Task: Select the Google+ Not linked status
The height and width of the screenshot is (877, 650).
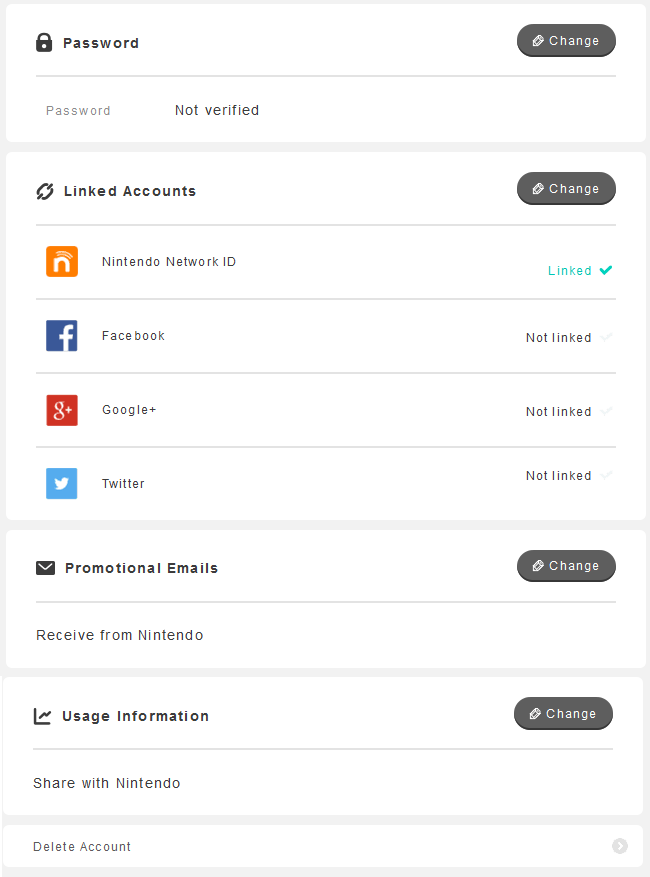Action: (x=558, y=412)
